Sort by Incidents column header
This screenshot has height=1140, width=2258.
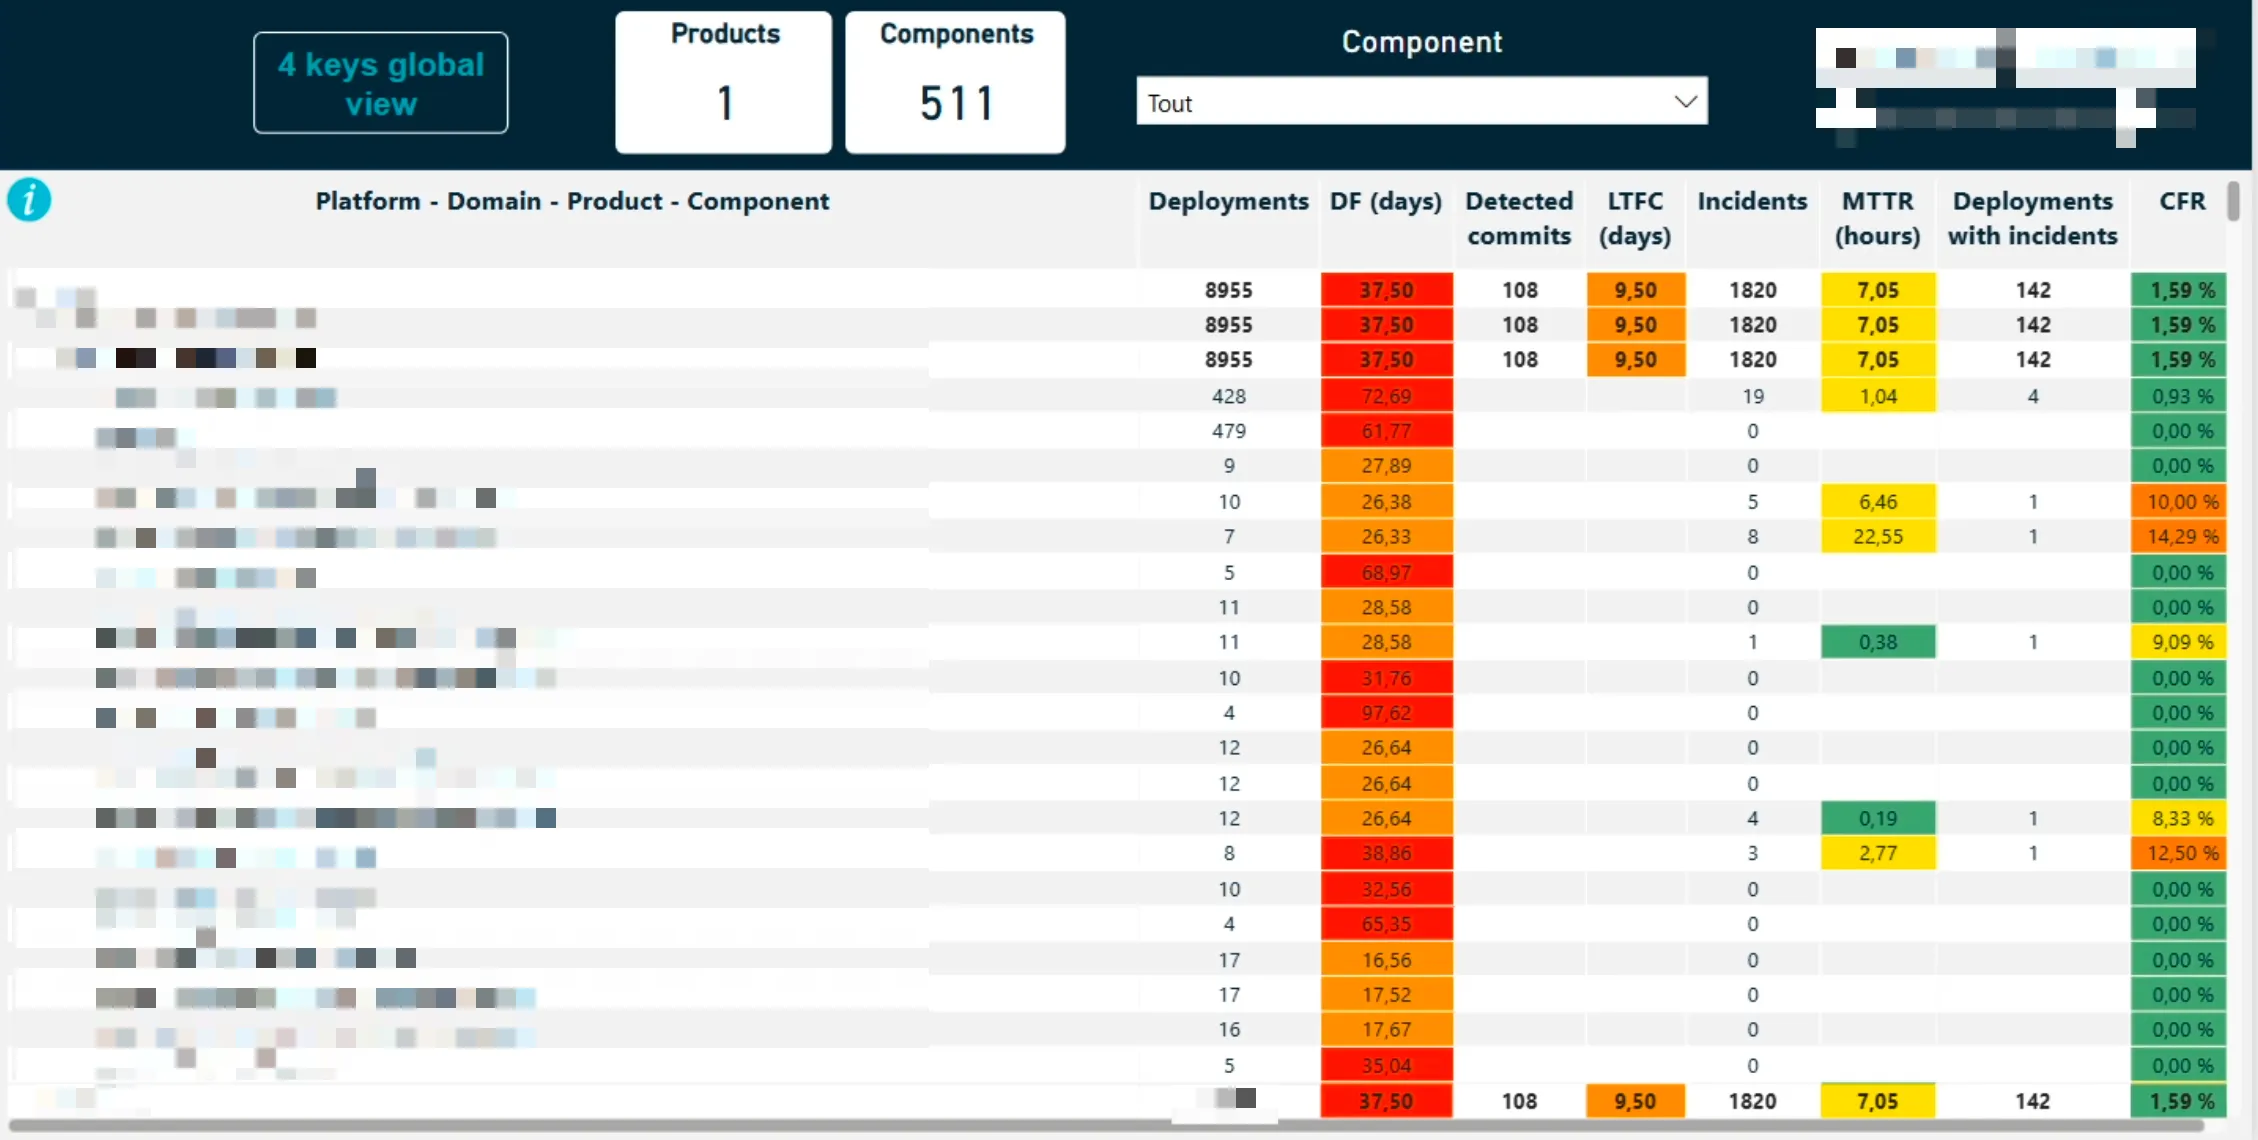1752,201
